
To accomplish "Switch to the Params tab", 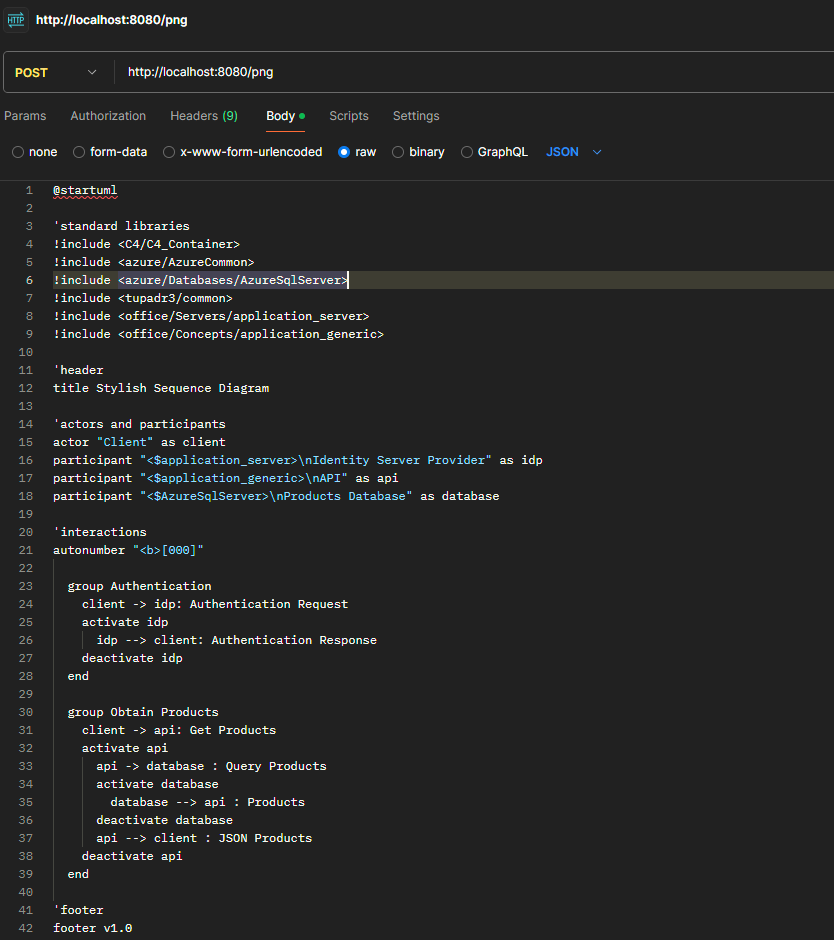I will [25, 116].
